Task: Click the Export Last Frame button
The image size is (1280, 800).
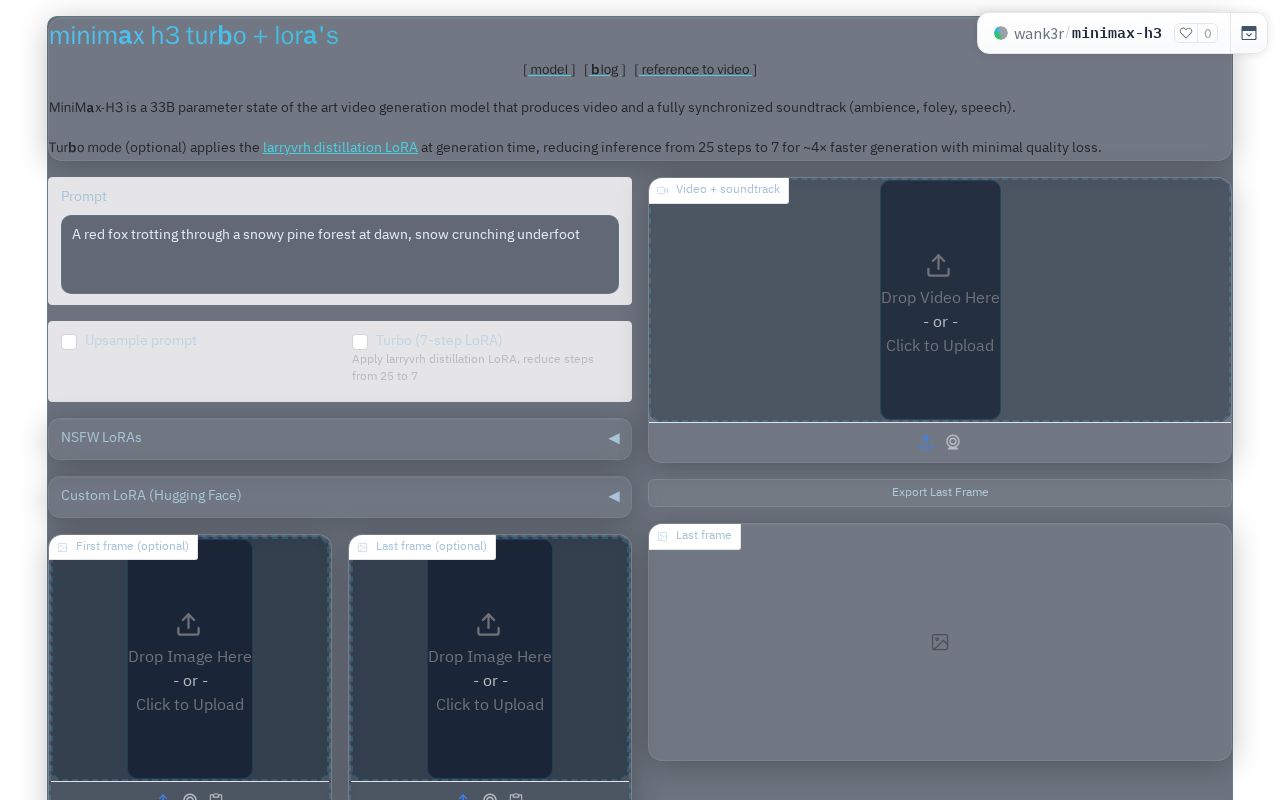Action: [940, 492]
